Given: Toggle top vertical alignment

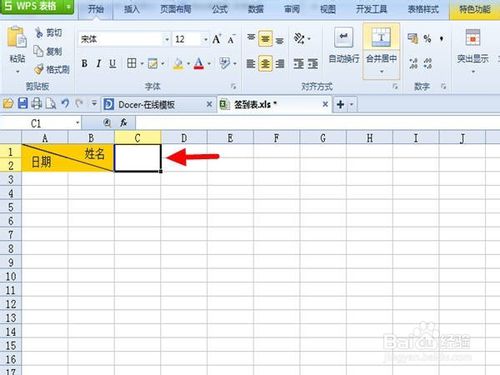Looking at the screenshot, I should (x=251, y=38).
